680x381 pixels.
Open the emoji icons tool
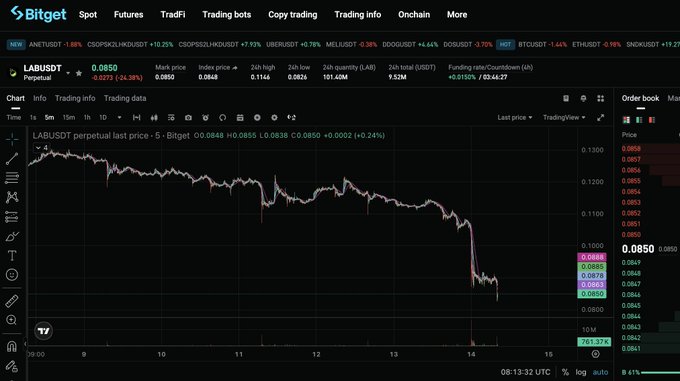click(x=12, y=274)
